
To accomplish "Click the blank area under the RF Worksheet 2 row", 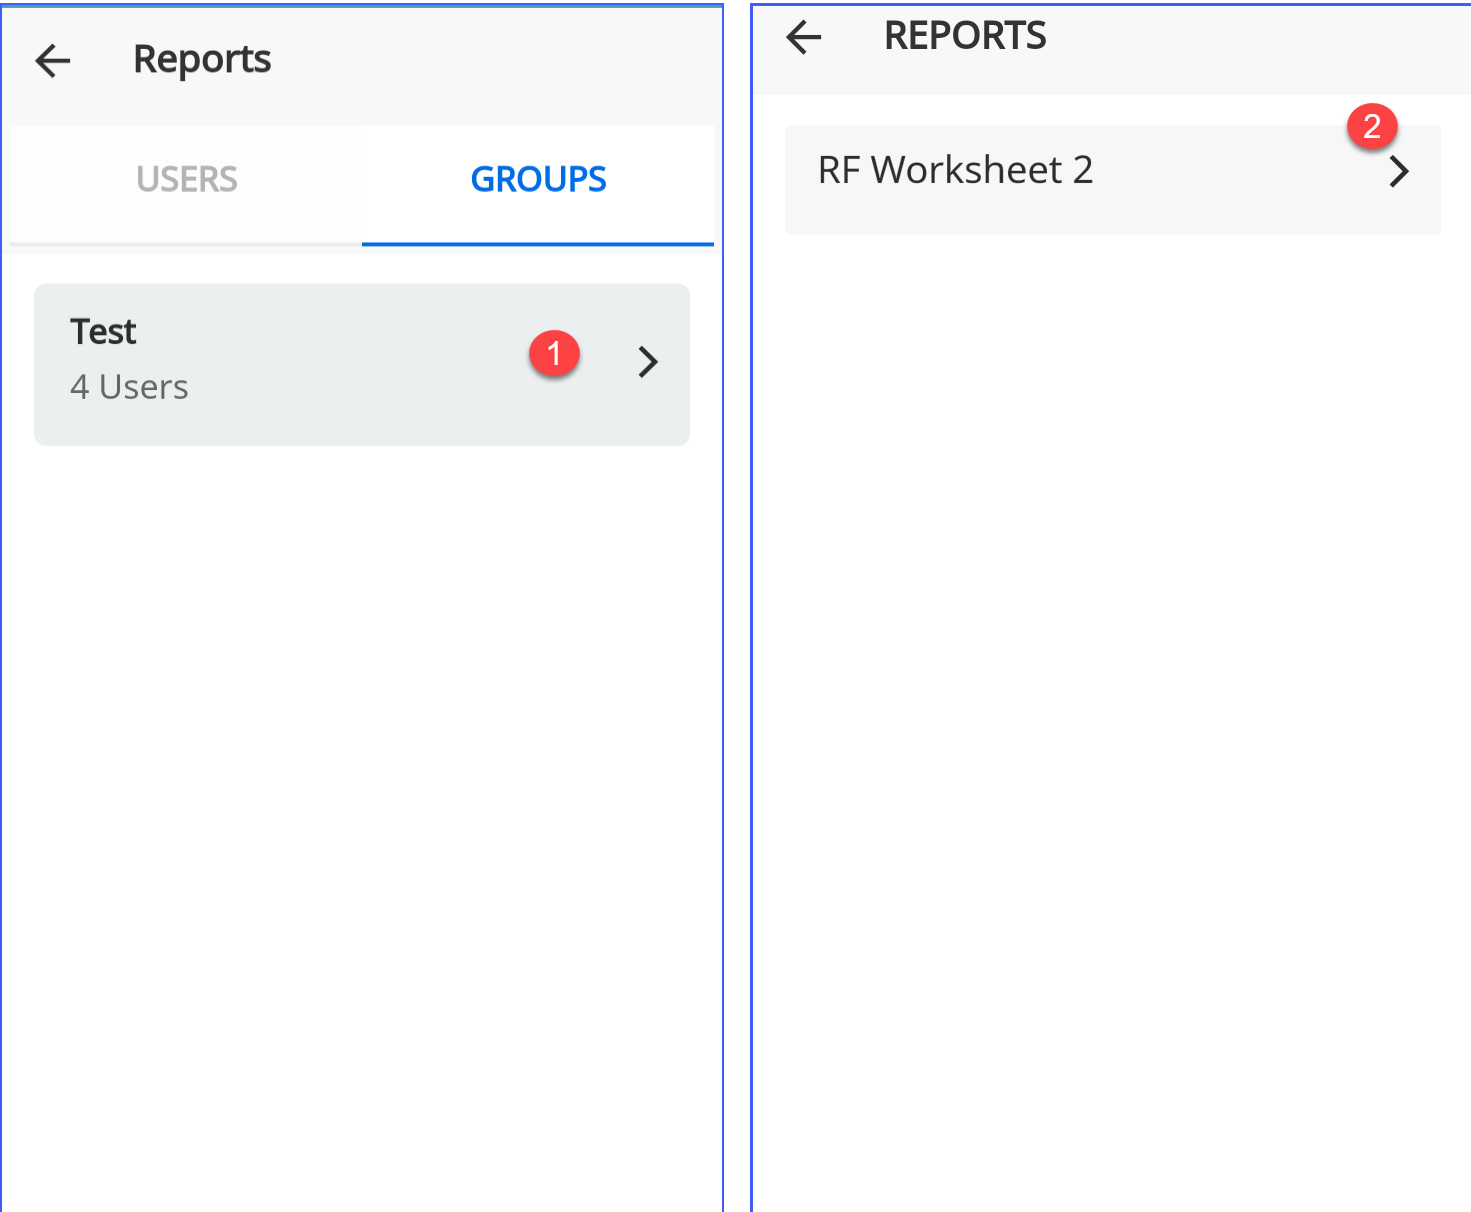I will [x=1110, y=700].
